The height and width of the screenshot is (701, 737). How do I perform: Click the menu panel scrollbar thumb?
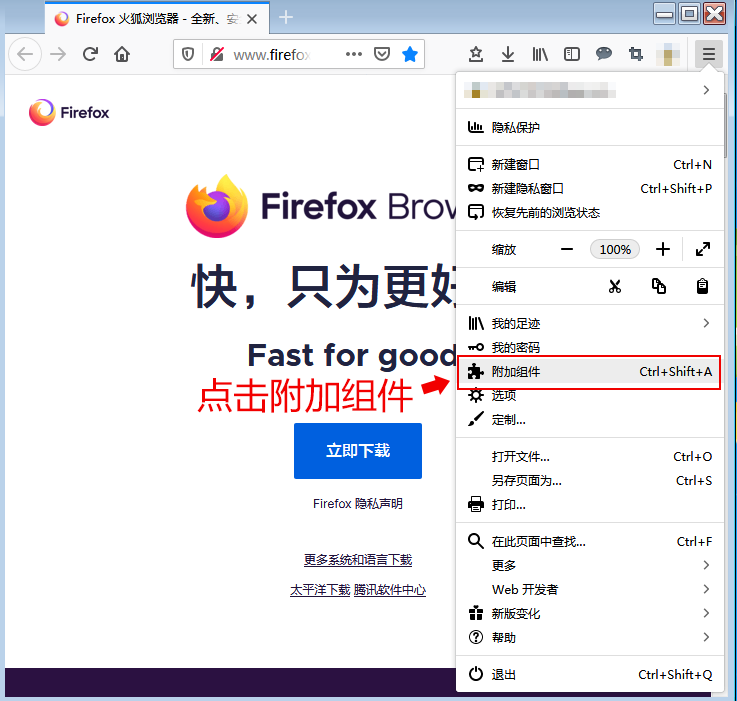[x=726, y=126]
